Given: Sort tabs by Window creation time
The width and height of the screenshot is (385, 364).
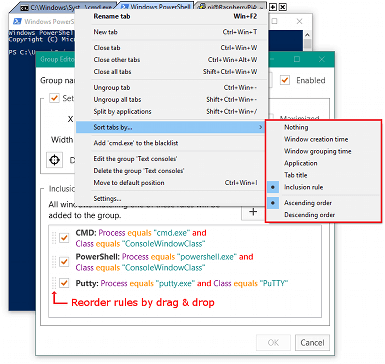Looking at the screenshot, I should click(x=323, y=139).
